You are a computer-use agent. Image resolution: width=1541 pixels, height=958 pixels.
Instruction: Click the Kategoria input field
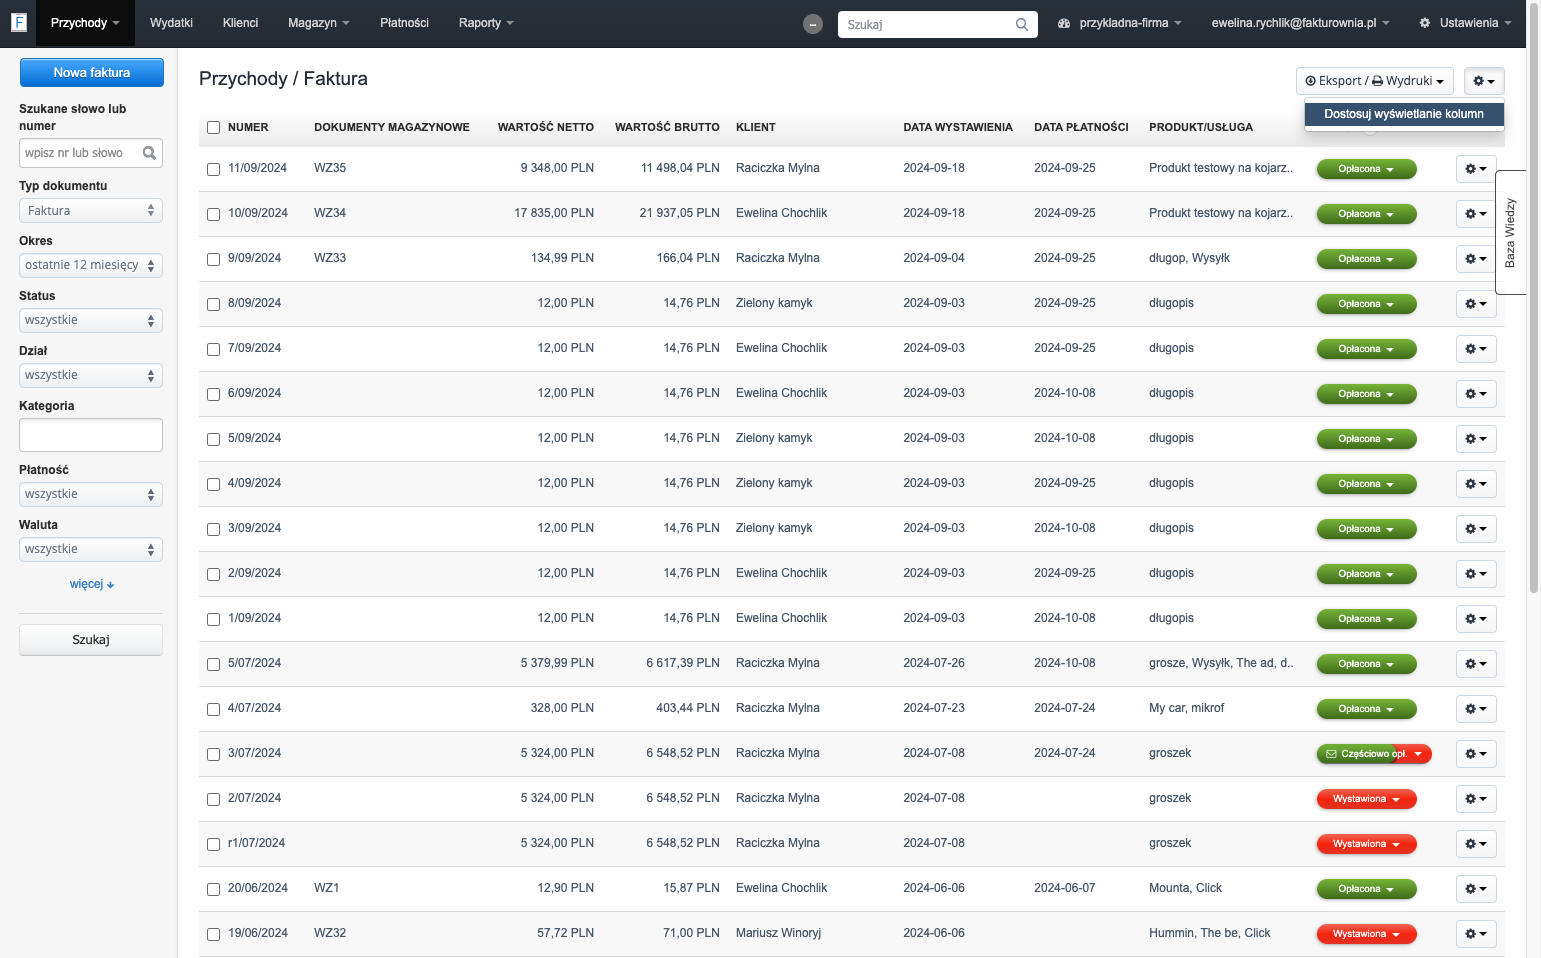point(91,435)
